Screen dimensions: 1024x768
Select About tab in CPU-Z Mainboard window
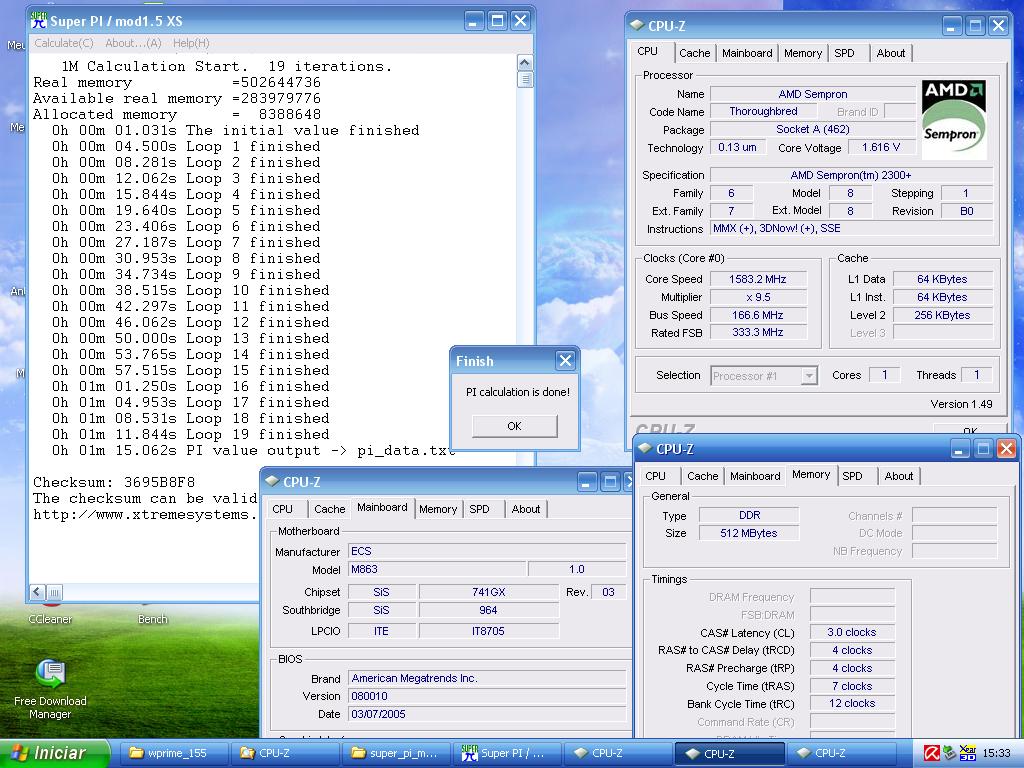coord(526,509)
